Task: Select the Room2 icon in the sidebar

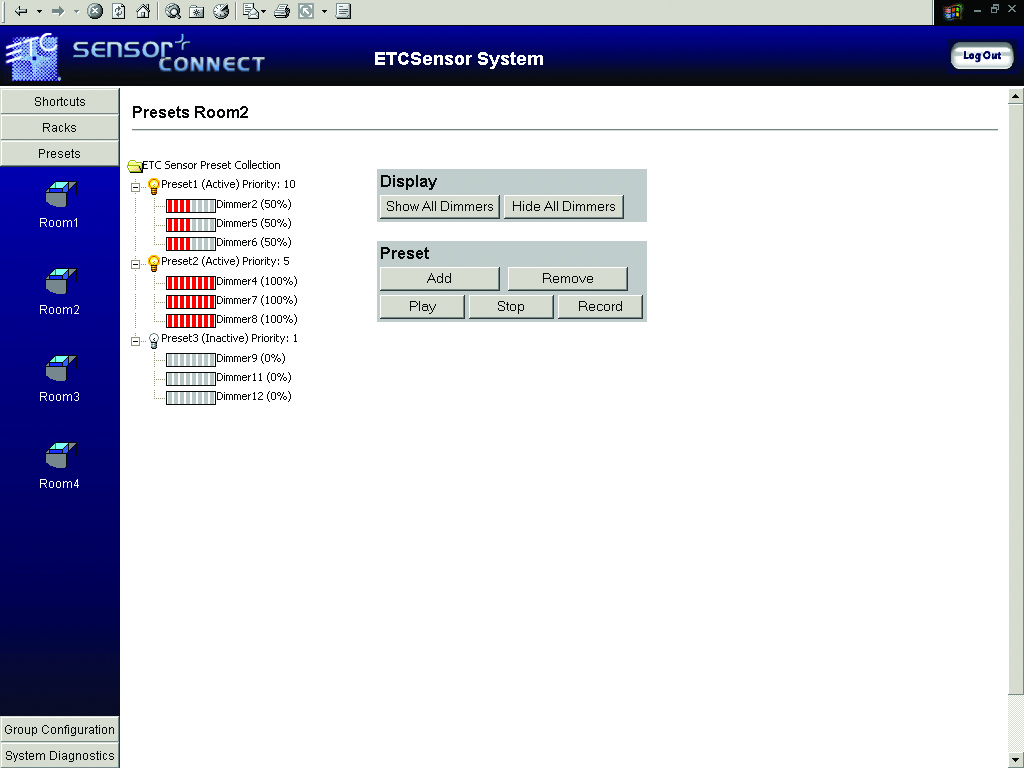Action: 60,282
